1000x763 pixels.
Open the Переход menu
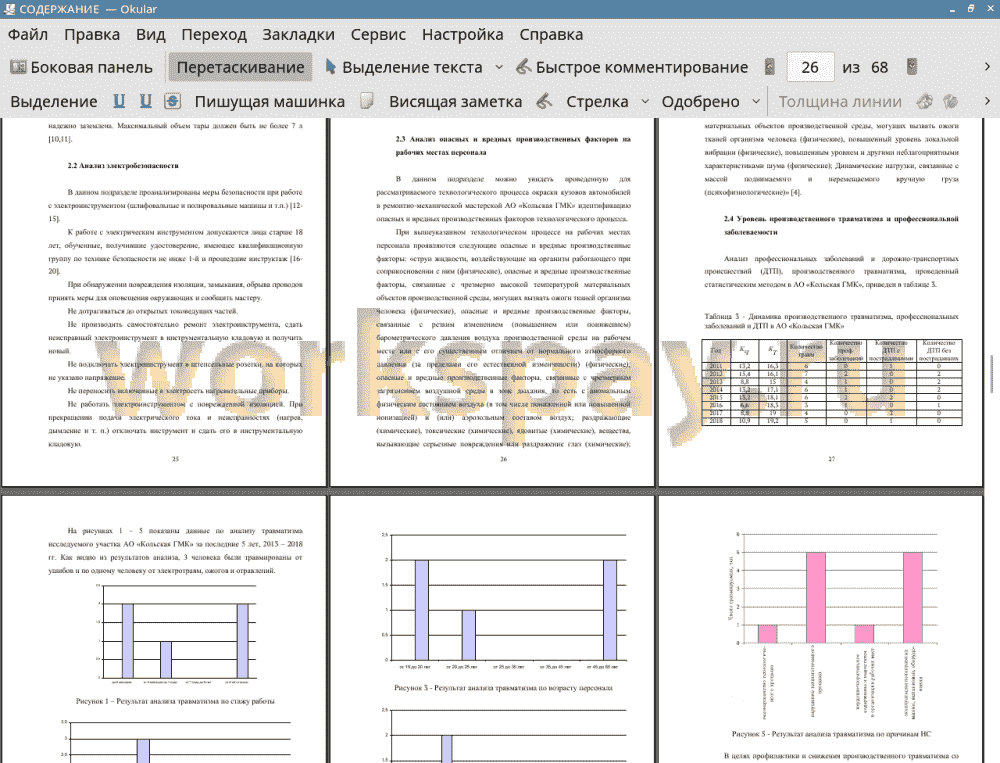point(214,34)
